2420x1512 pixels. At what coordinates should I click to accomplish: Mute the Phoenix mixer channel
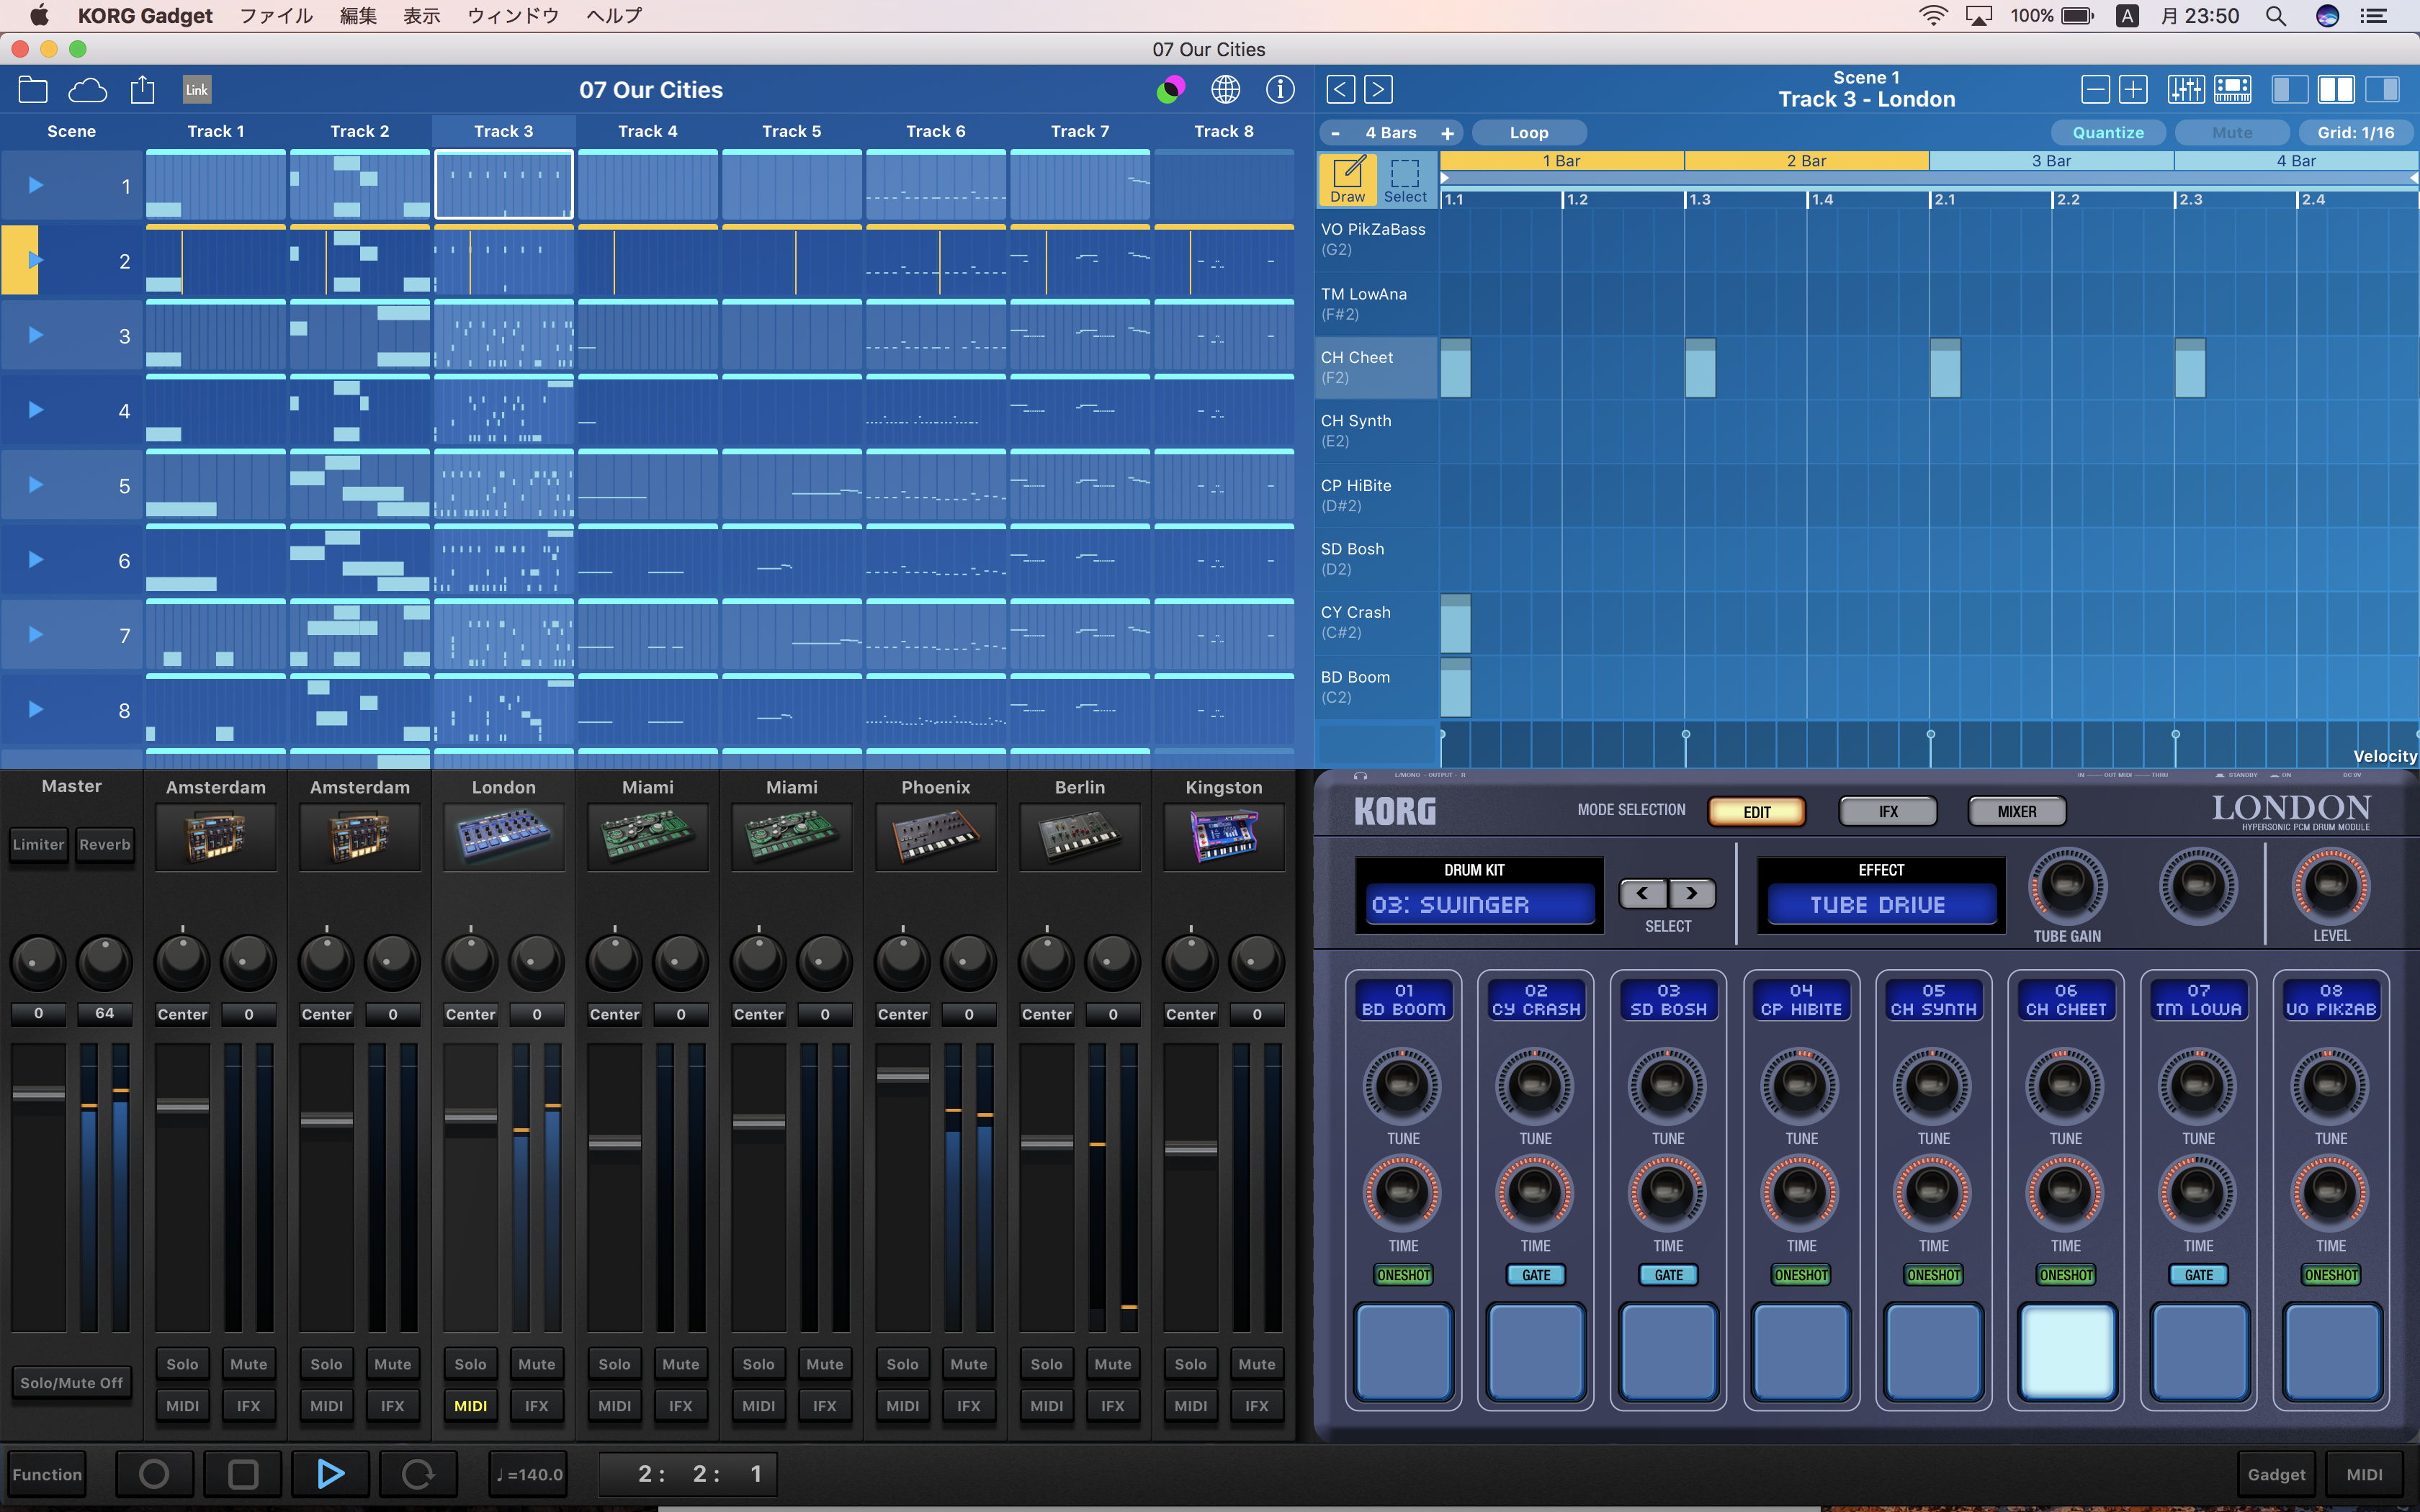(968, 1363)
